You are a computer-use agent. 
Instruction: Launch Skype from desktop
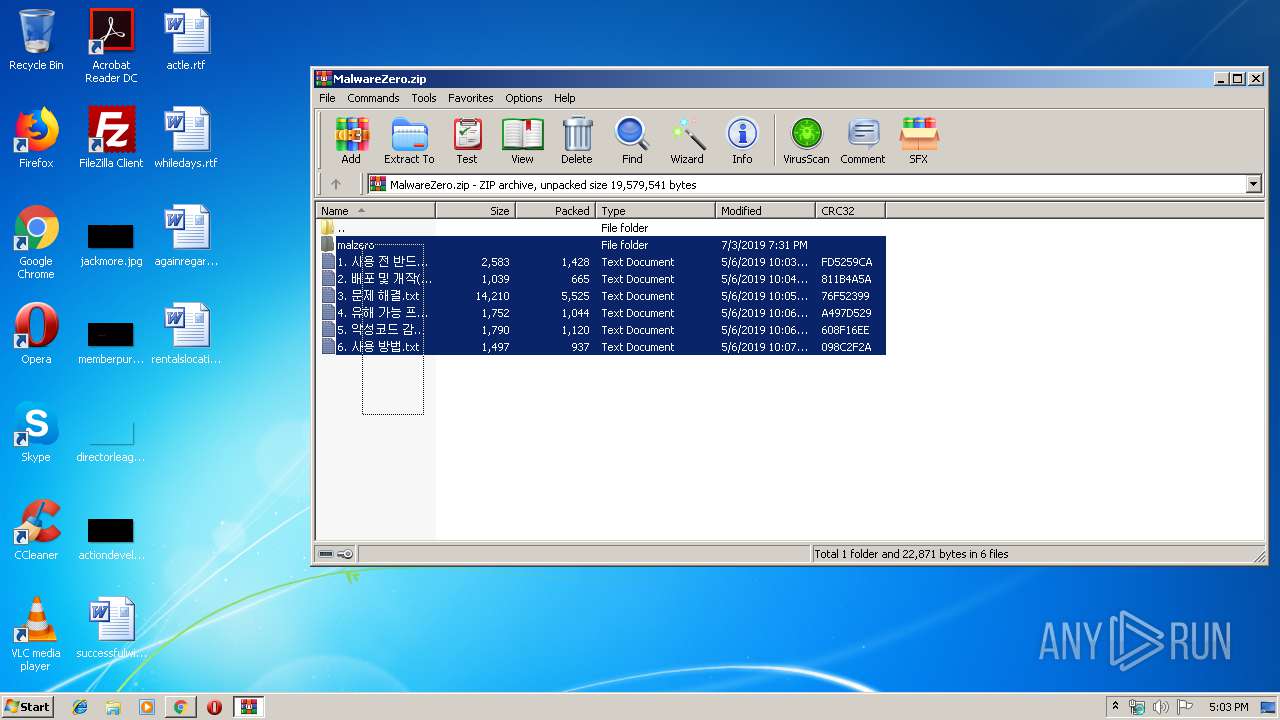36,431
